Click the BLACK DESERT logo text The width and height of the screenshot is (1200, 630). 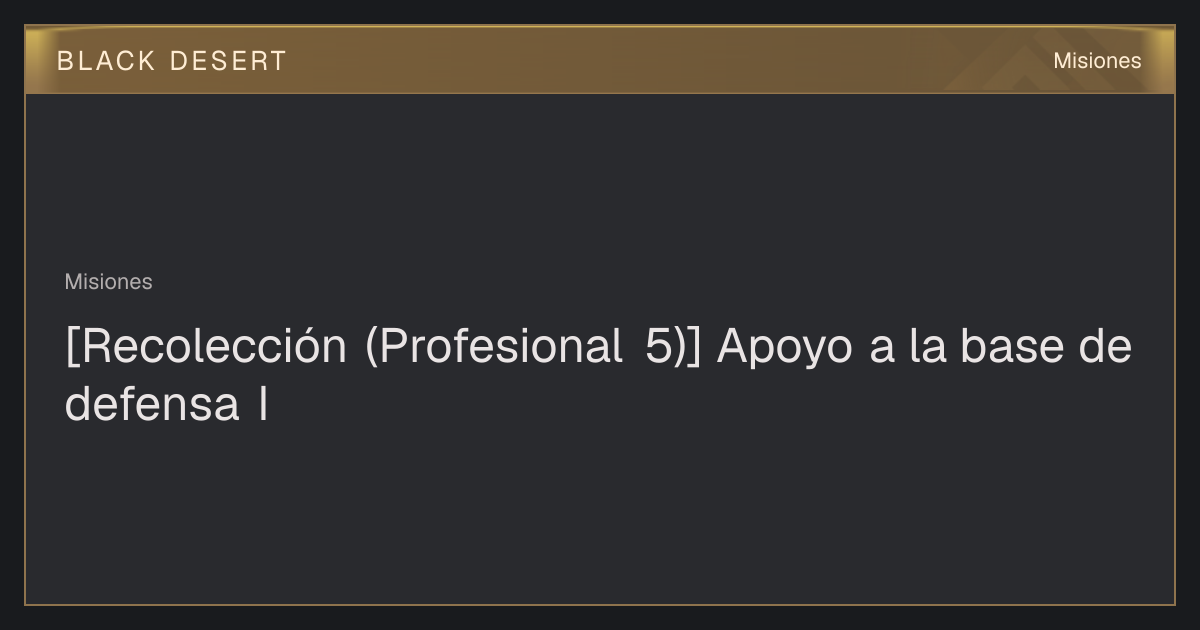tap(172, 61)
